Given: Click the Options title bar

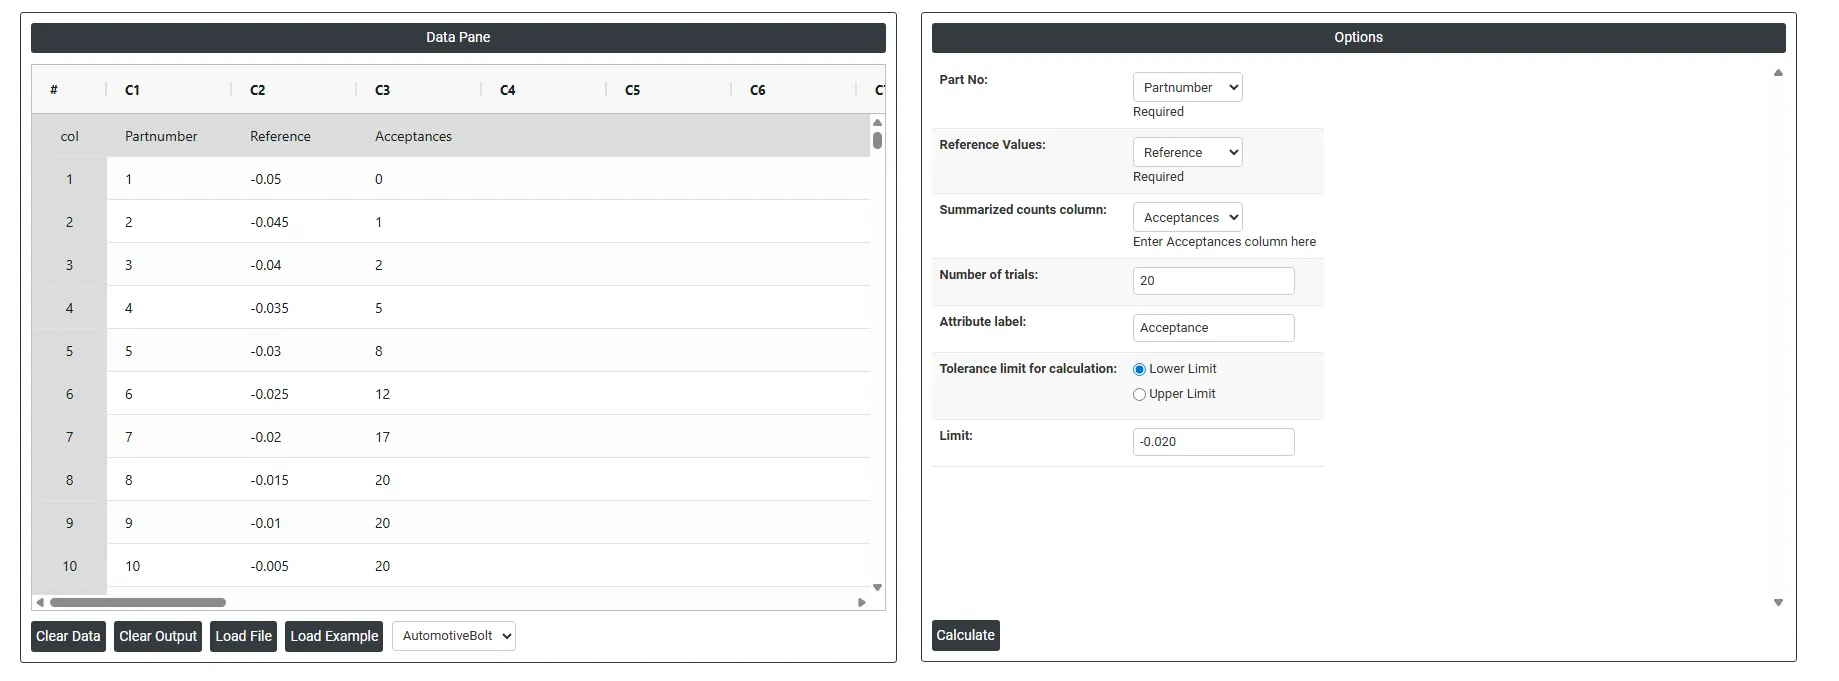Looking at the screenshot, I should [1358, 38].
